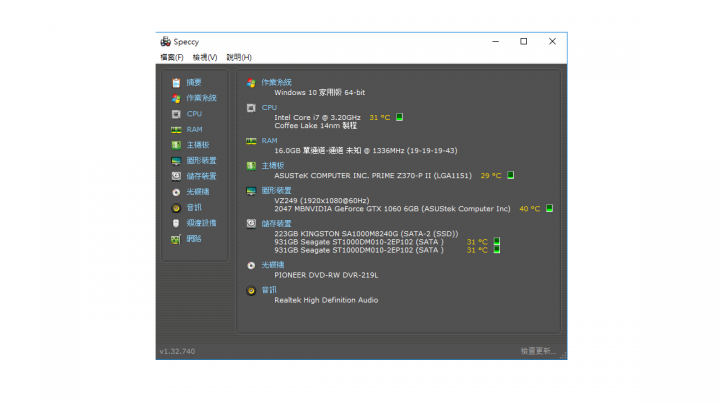Open 音訊 section in sidebar
Image resolution: width=720 pixels, height=405 pixels.
[194, 208]
